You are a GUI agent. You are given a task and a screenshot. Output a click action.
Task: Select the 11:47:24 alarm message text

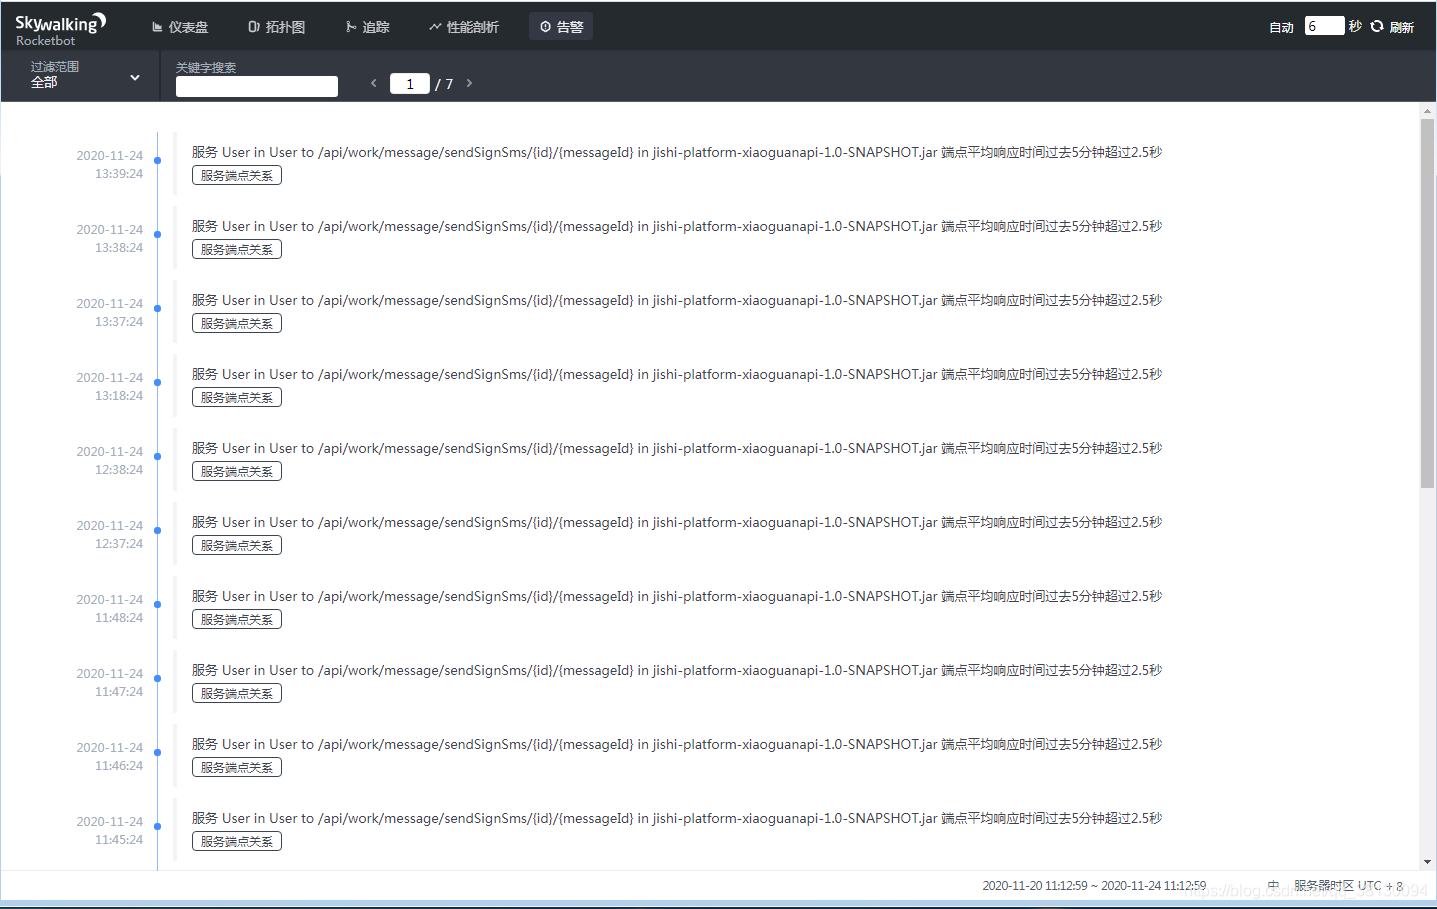click(x=677, y=670)
